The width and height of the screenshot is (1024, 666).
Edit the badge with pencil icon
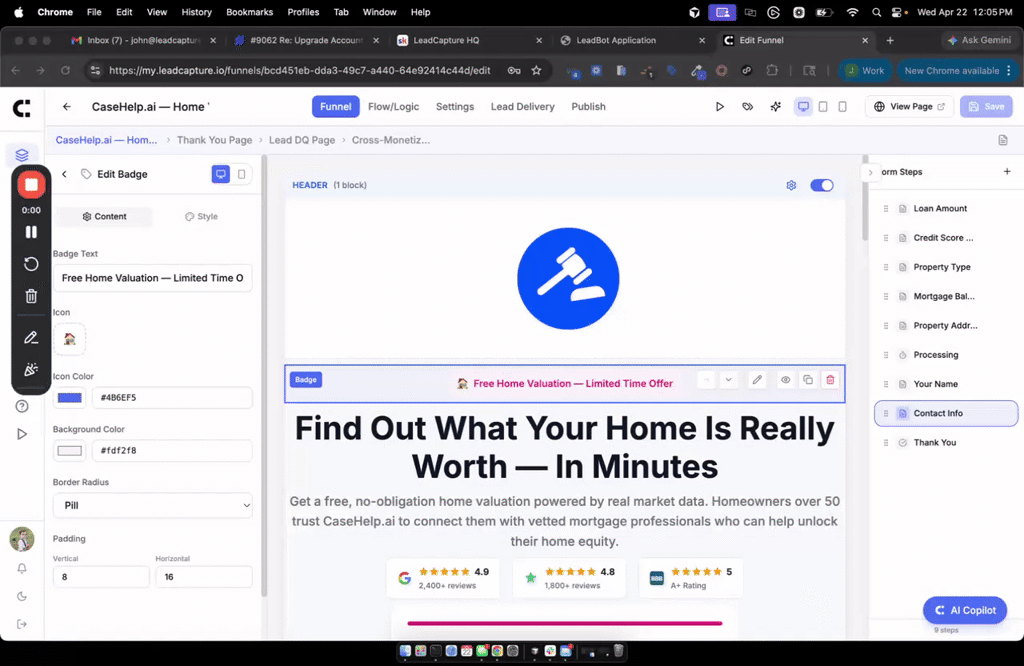pos(757,379)
